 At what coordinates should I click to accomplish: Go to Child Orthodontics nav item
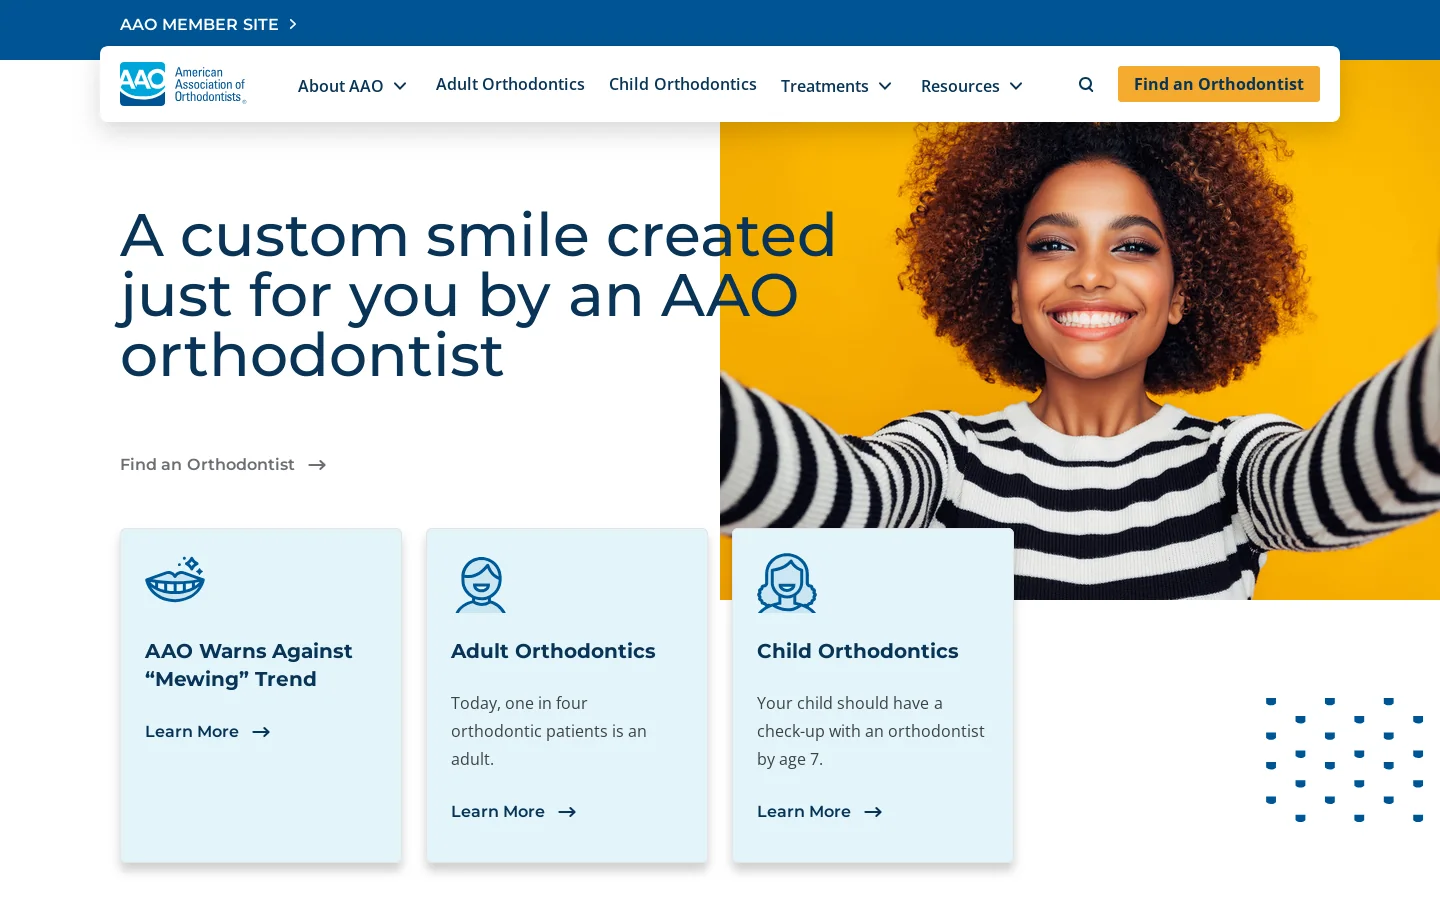click(683, 84)
